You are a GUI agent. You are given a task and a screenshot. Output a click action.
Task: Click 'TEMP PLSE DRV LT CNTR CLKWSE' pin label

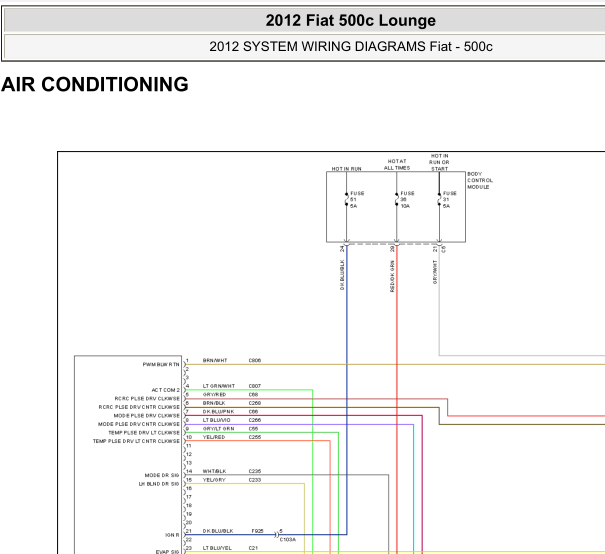pyautogui.click(x=136, y=441)
